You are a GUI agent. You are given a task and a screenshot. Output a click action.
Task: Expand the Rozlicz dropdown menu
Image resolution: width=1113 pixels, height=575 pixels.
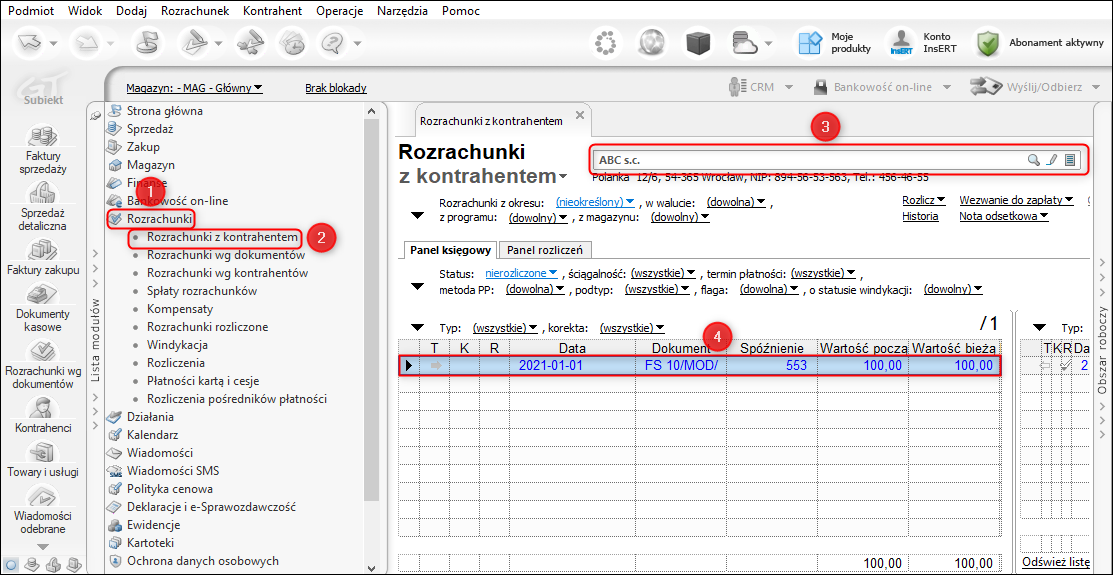(x=923, y=200)
